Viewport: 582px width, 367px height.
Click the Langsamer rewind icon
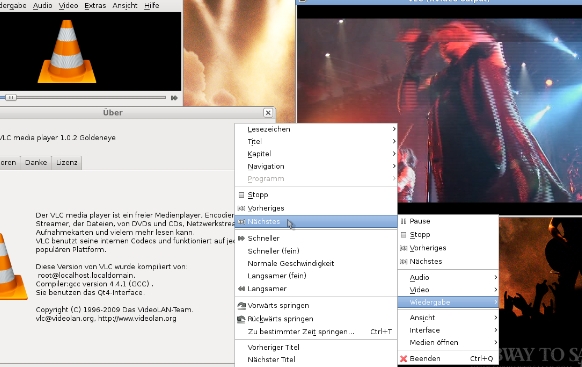[241, 288]
